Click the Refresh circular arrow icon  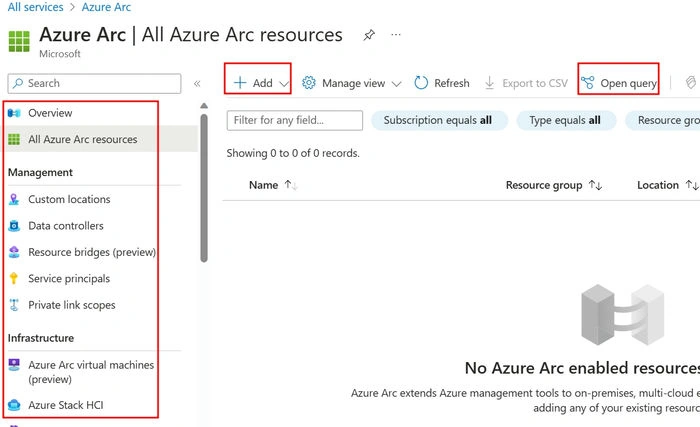(x=421, y=83)
